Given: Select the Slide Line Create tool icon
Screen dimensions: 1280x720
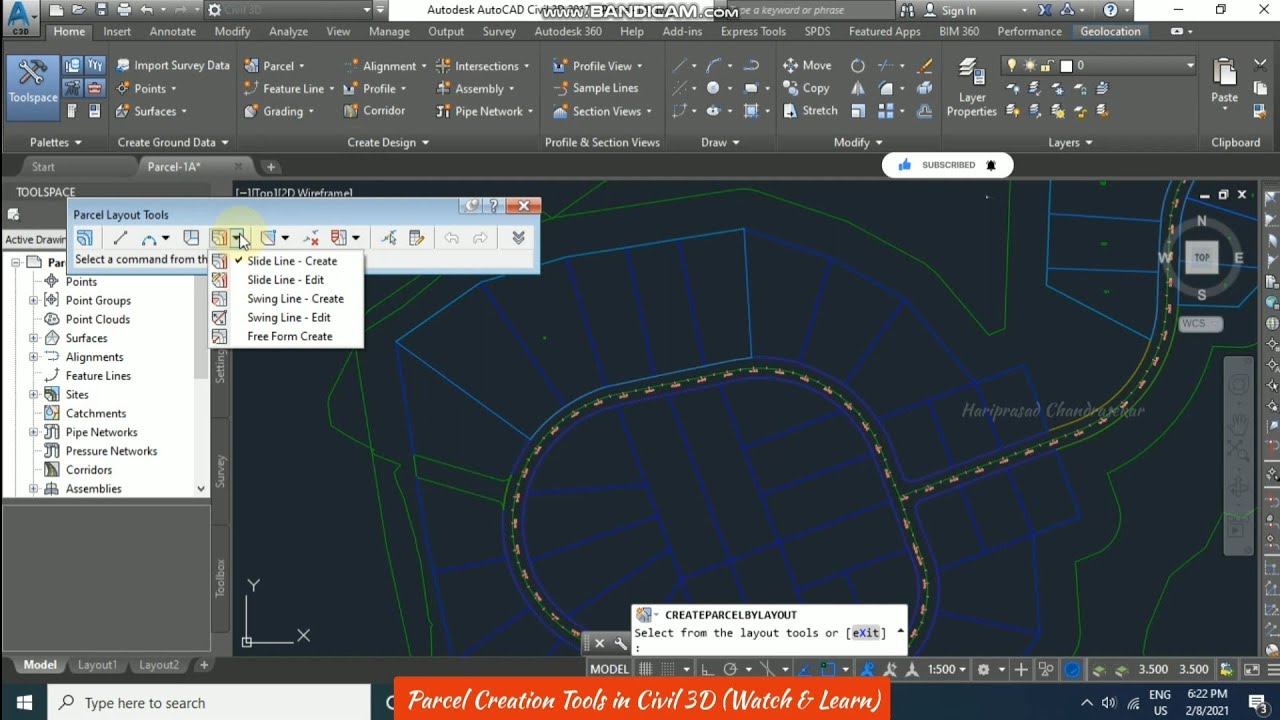Looking at the screenshot, I should (x=219, y=238).
